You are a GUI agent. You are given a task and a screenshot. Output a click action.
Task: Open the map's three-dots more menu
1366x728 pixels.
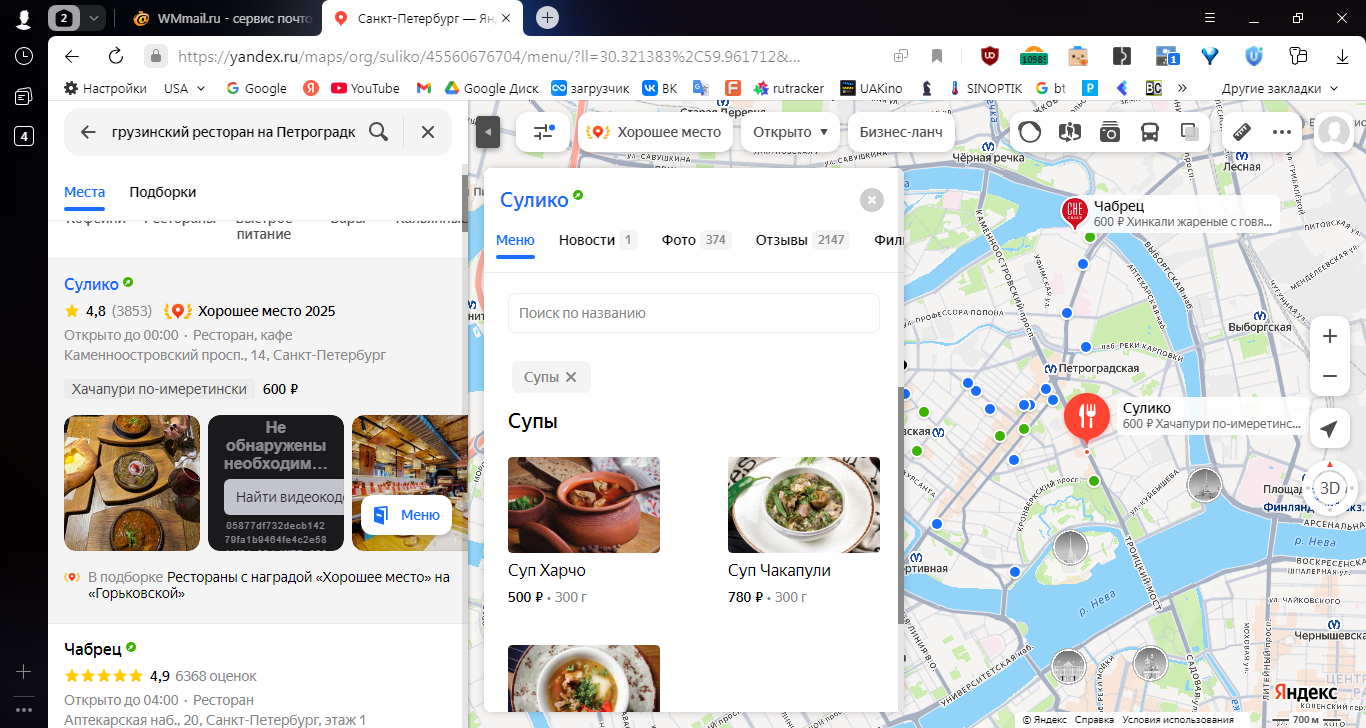pyautogui.click(x=1282, y=132)
